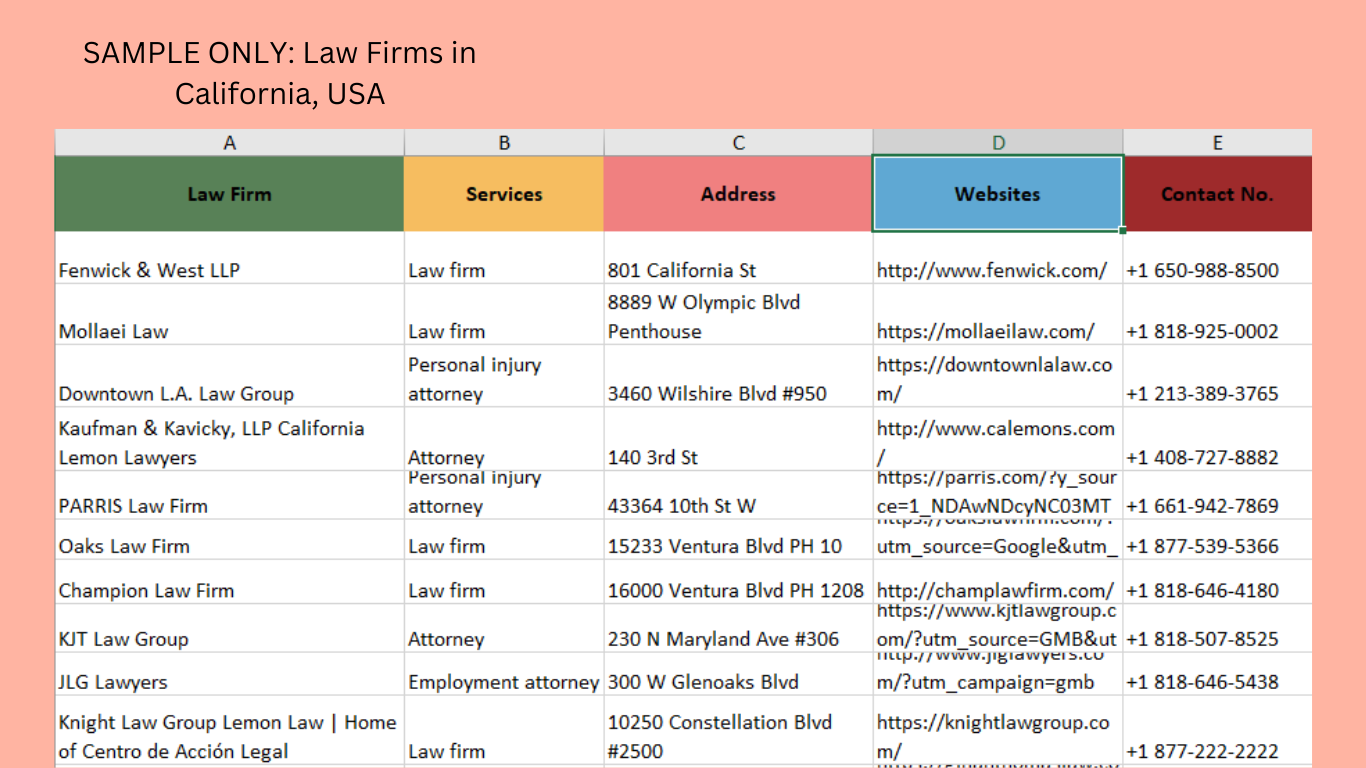Select the PARRIS Law Firm cell
This screenshot has height=768, width=1366.
(x=229, y=494)
